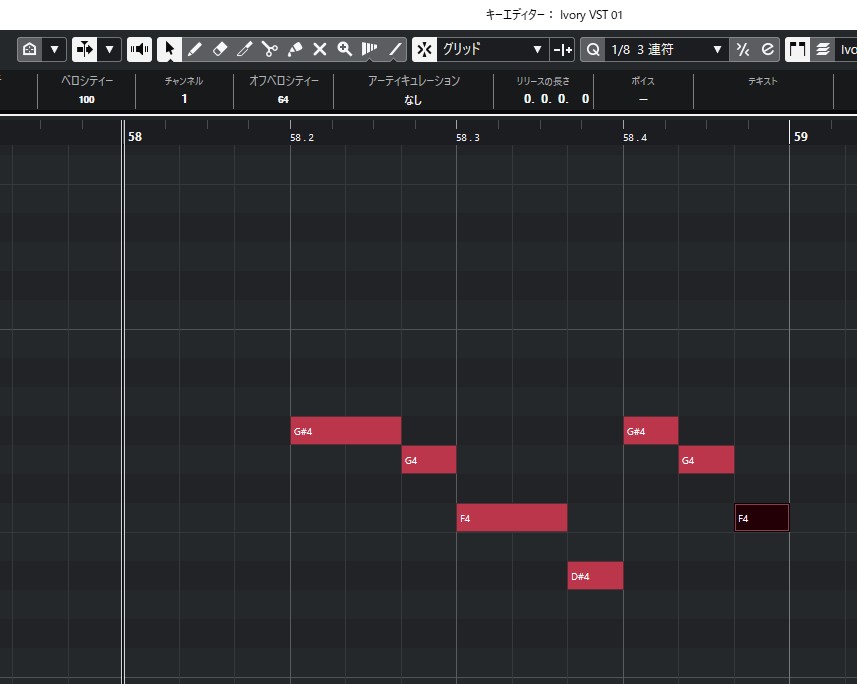Screen dimensions: 857x684
Task: Click bar 59 on the ruler
Action: point(800,137)
